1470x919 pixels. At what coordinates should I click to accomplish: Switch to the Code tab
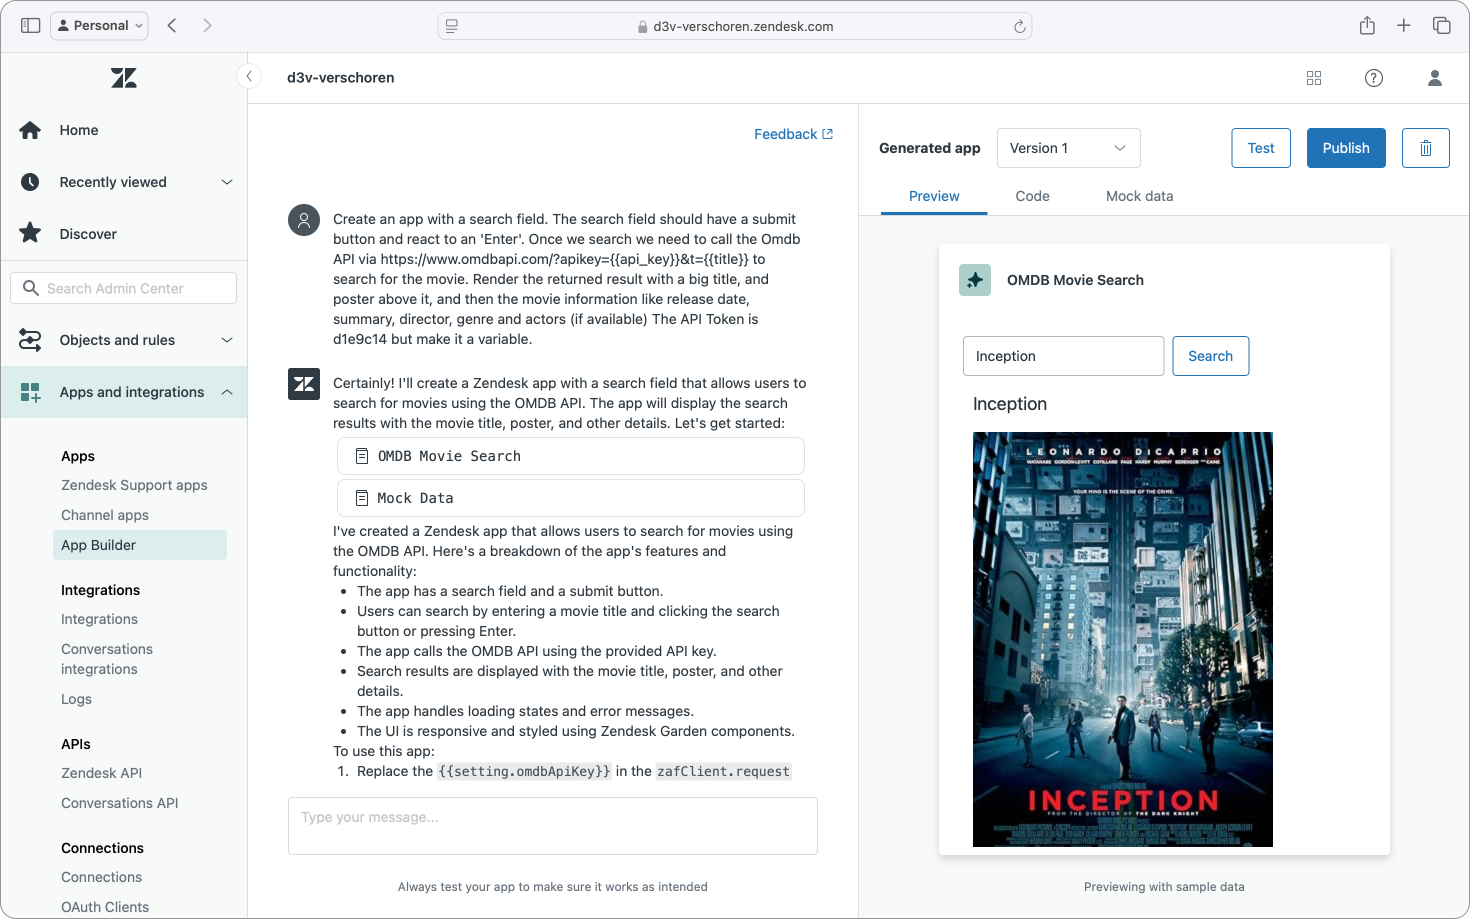pyautogui.click(x=1032, y=196)
